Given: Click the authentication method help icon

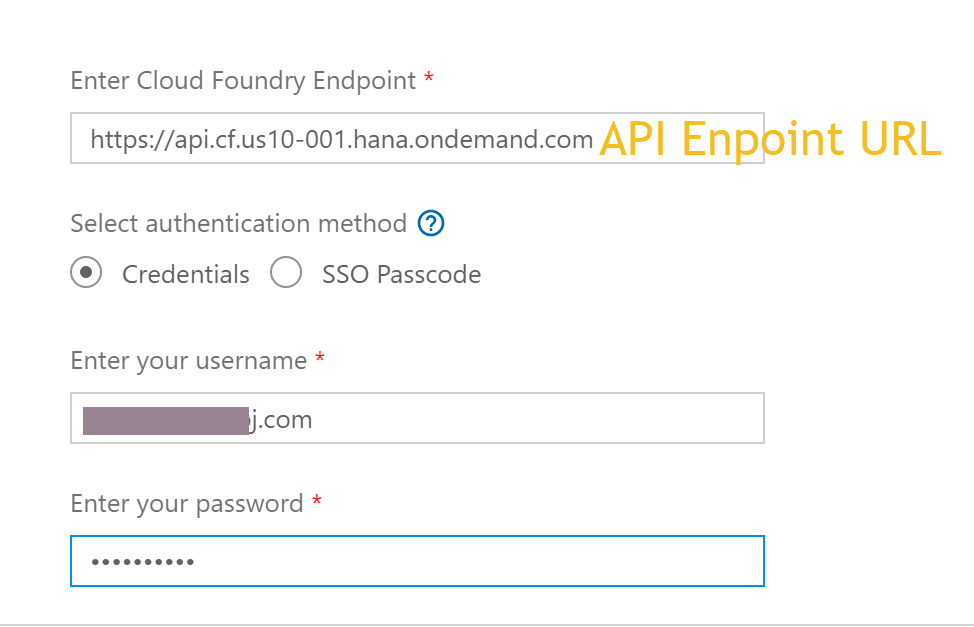Looking at the screenshot, I should (x=431, y=223).
